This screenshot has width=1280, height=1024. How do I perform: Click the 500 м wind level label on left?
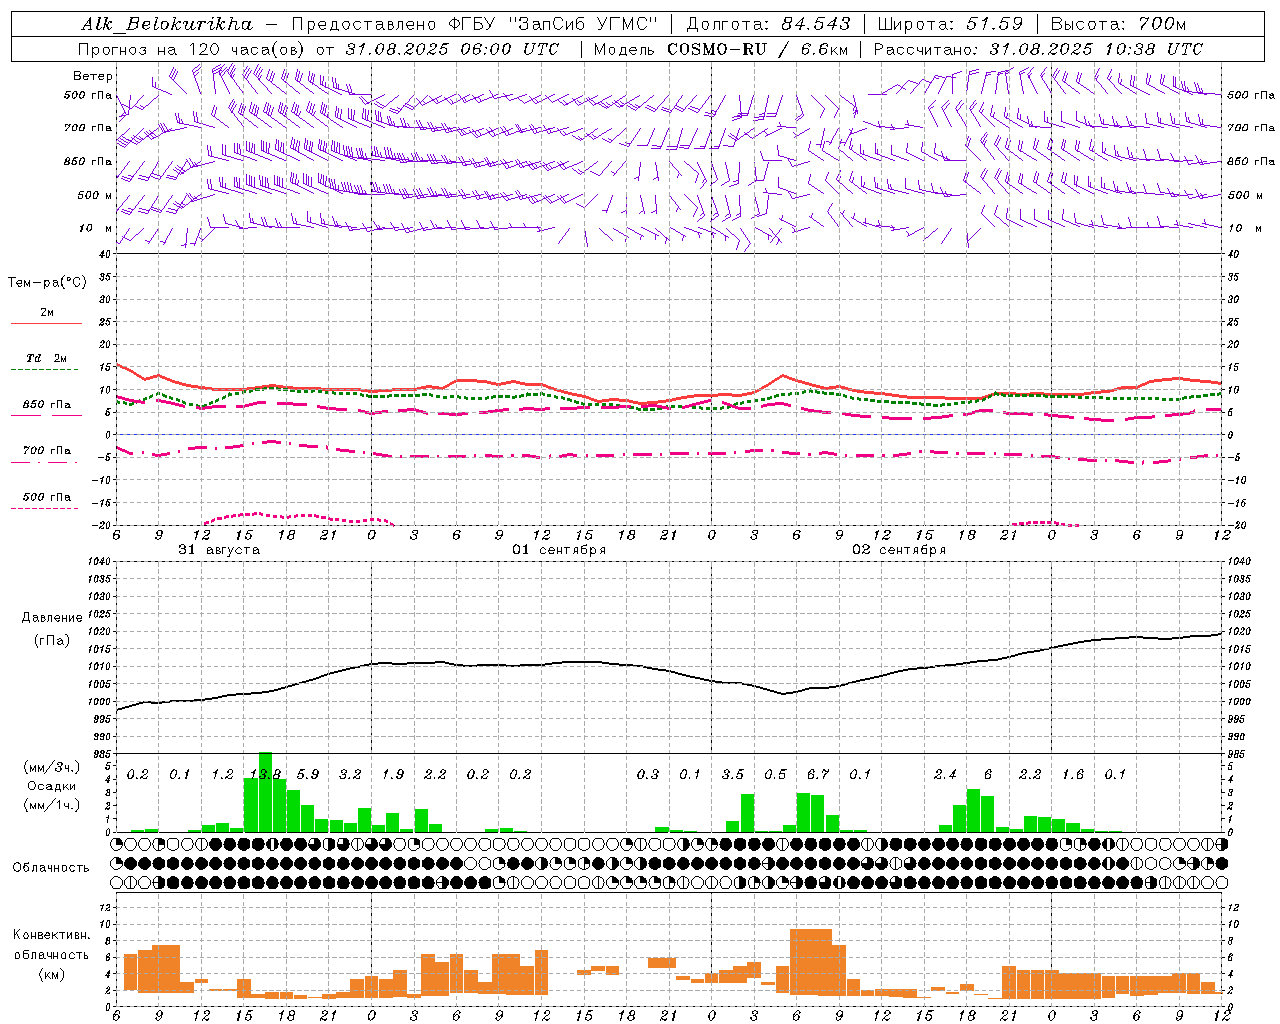95,195
